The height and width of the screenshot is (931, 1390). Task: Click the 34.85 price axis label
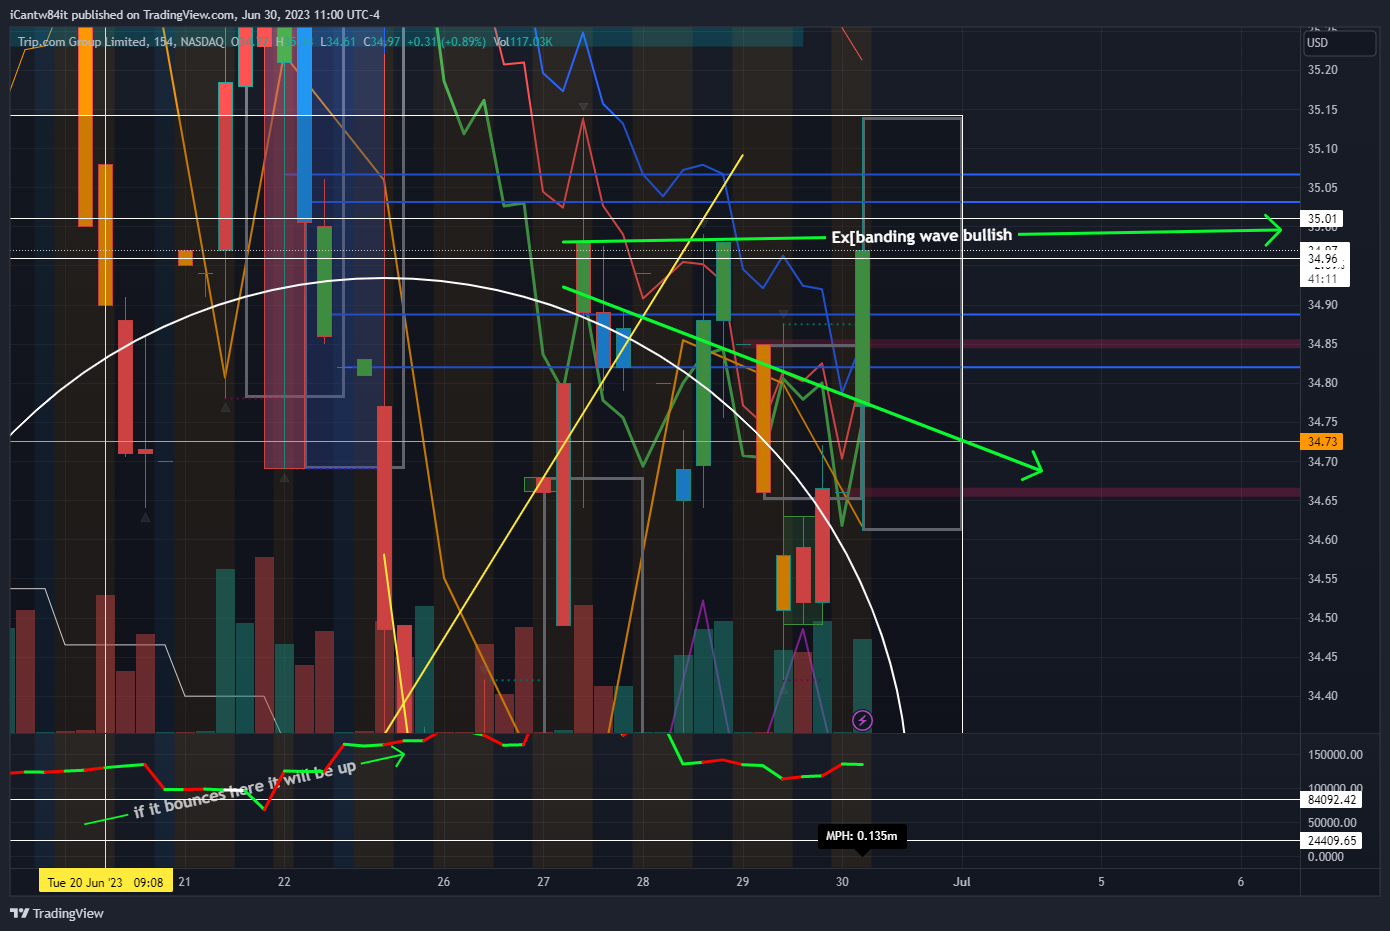[x=1322, y=344]
